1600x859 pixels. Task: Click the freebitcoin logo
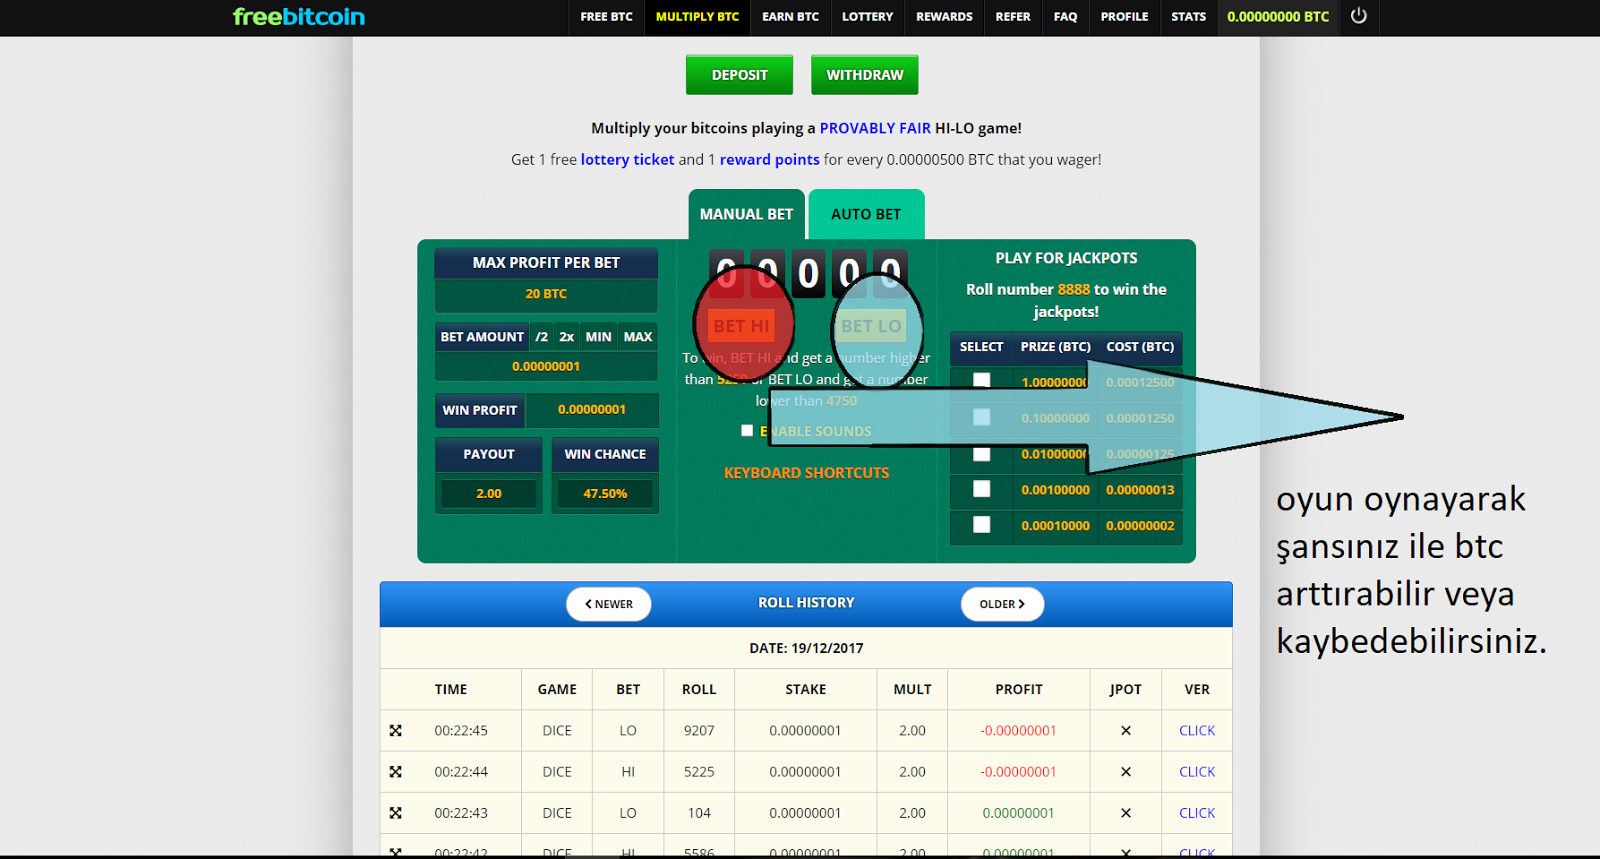(299, 17)
